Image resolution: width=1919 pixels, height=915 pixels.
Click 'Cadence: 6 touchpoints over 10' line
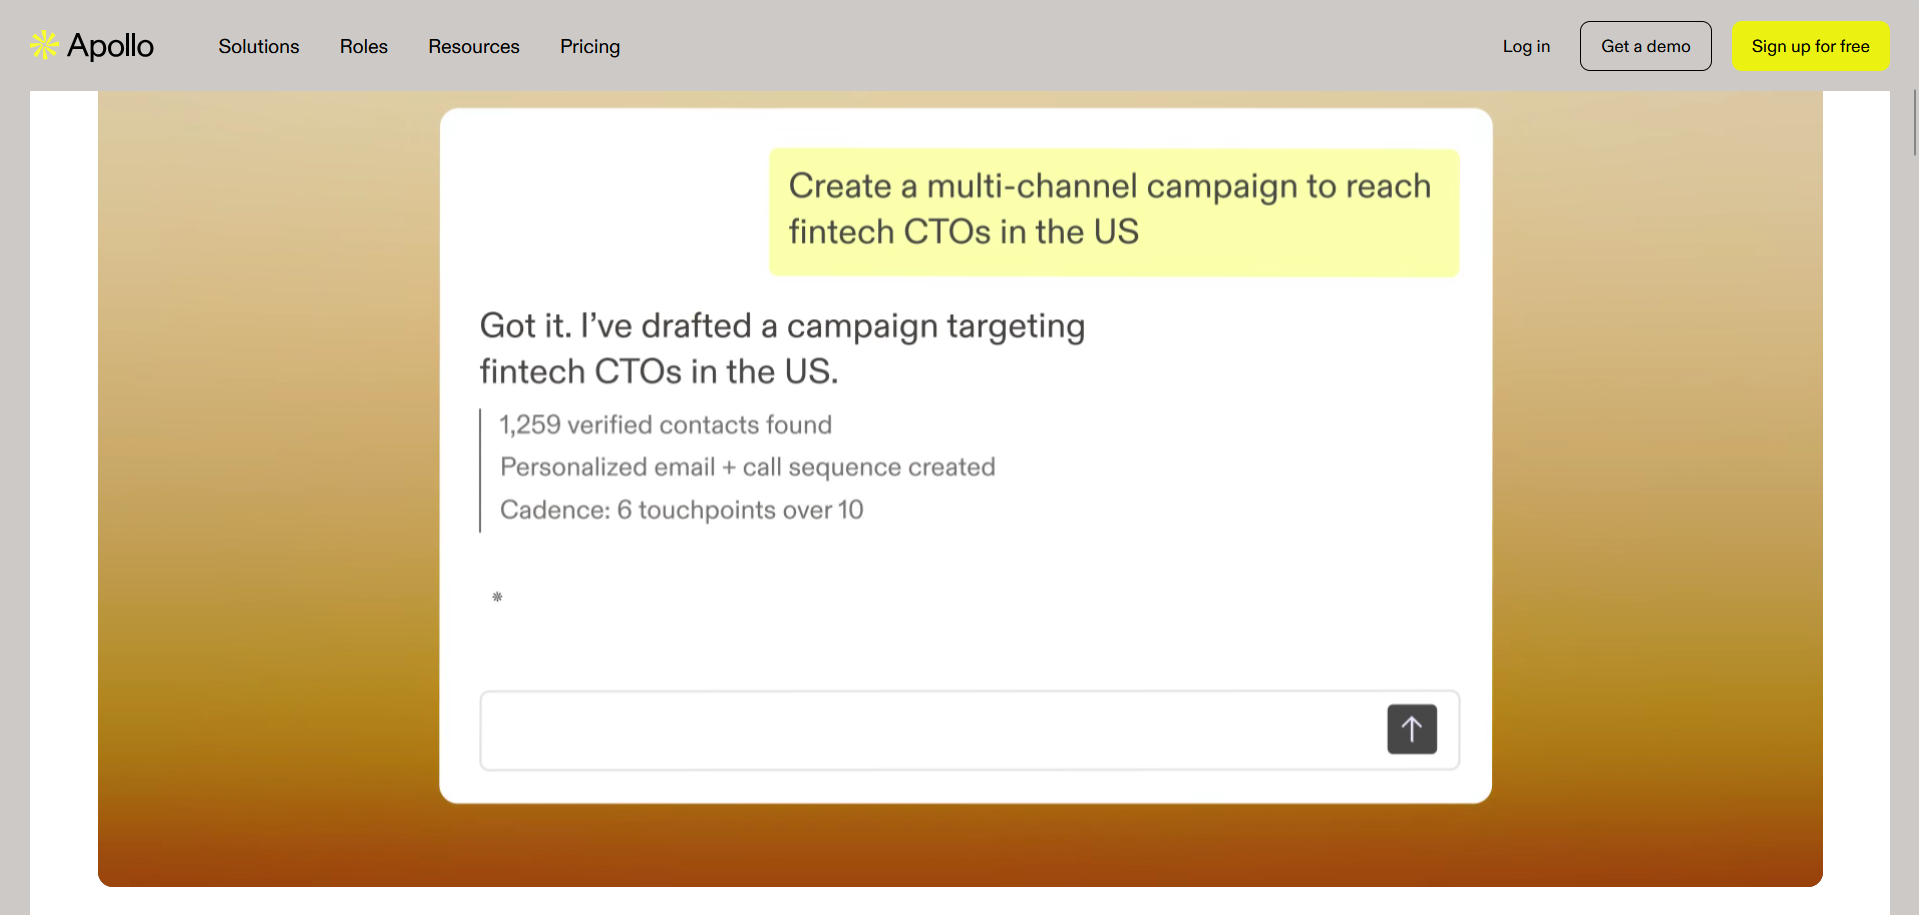(x=682, y=510)
